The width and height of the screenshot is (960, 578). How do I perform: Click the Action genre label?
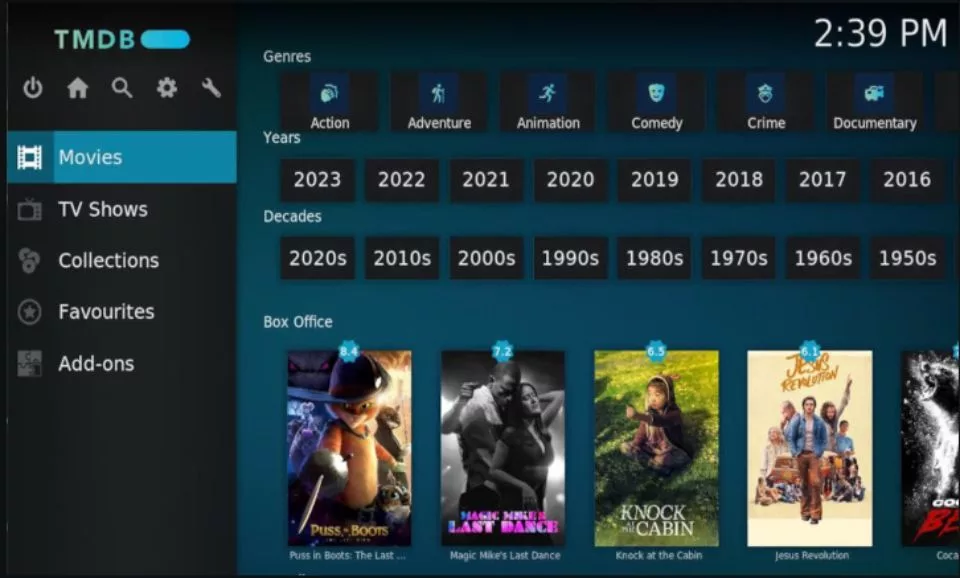click(x=329, y=123)
